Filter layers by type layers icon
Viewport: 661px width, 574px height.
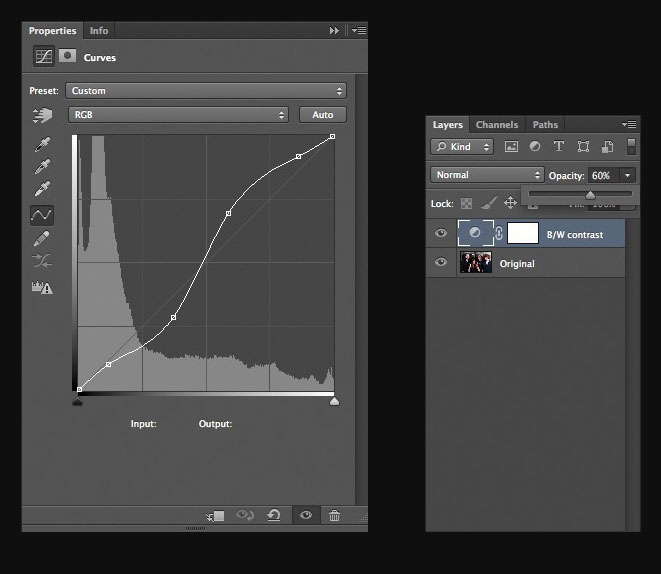559,146
